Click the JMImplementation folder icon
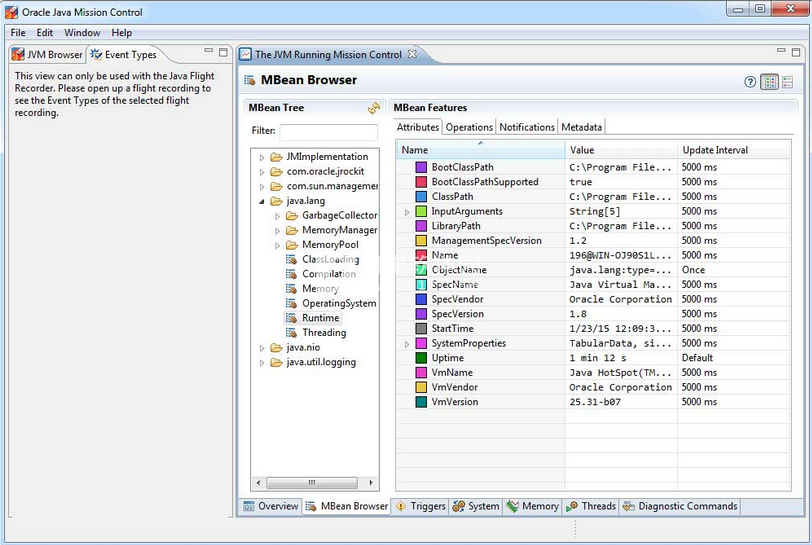 [x=277, y=157]
